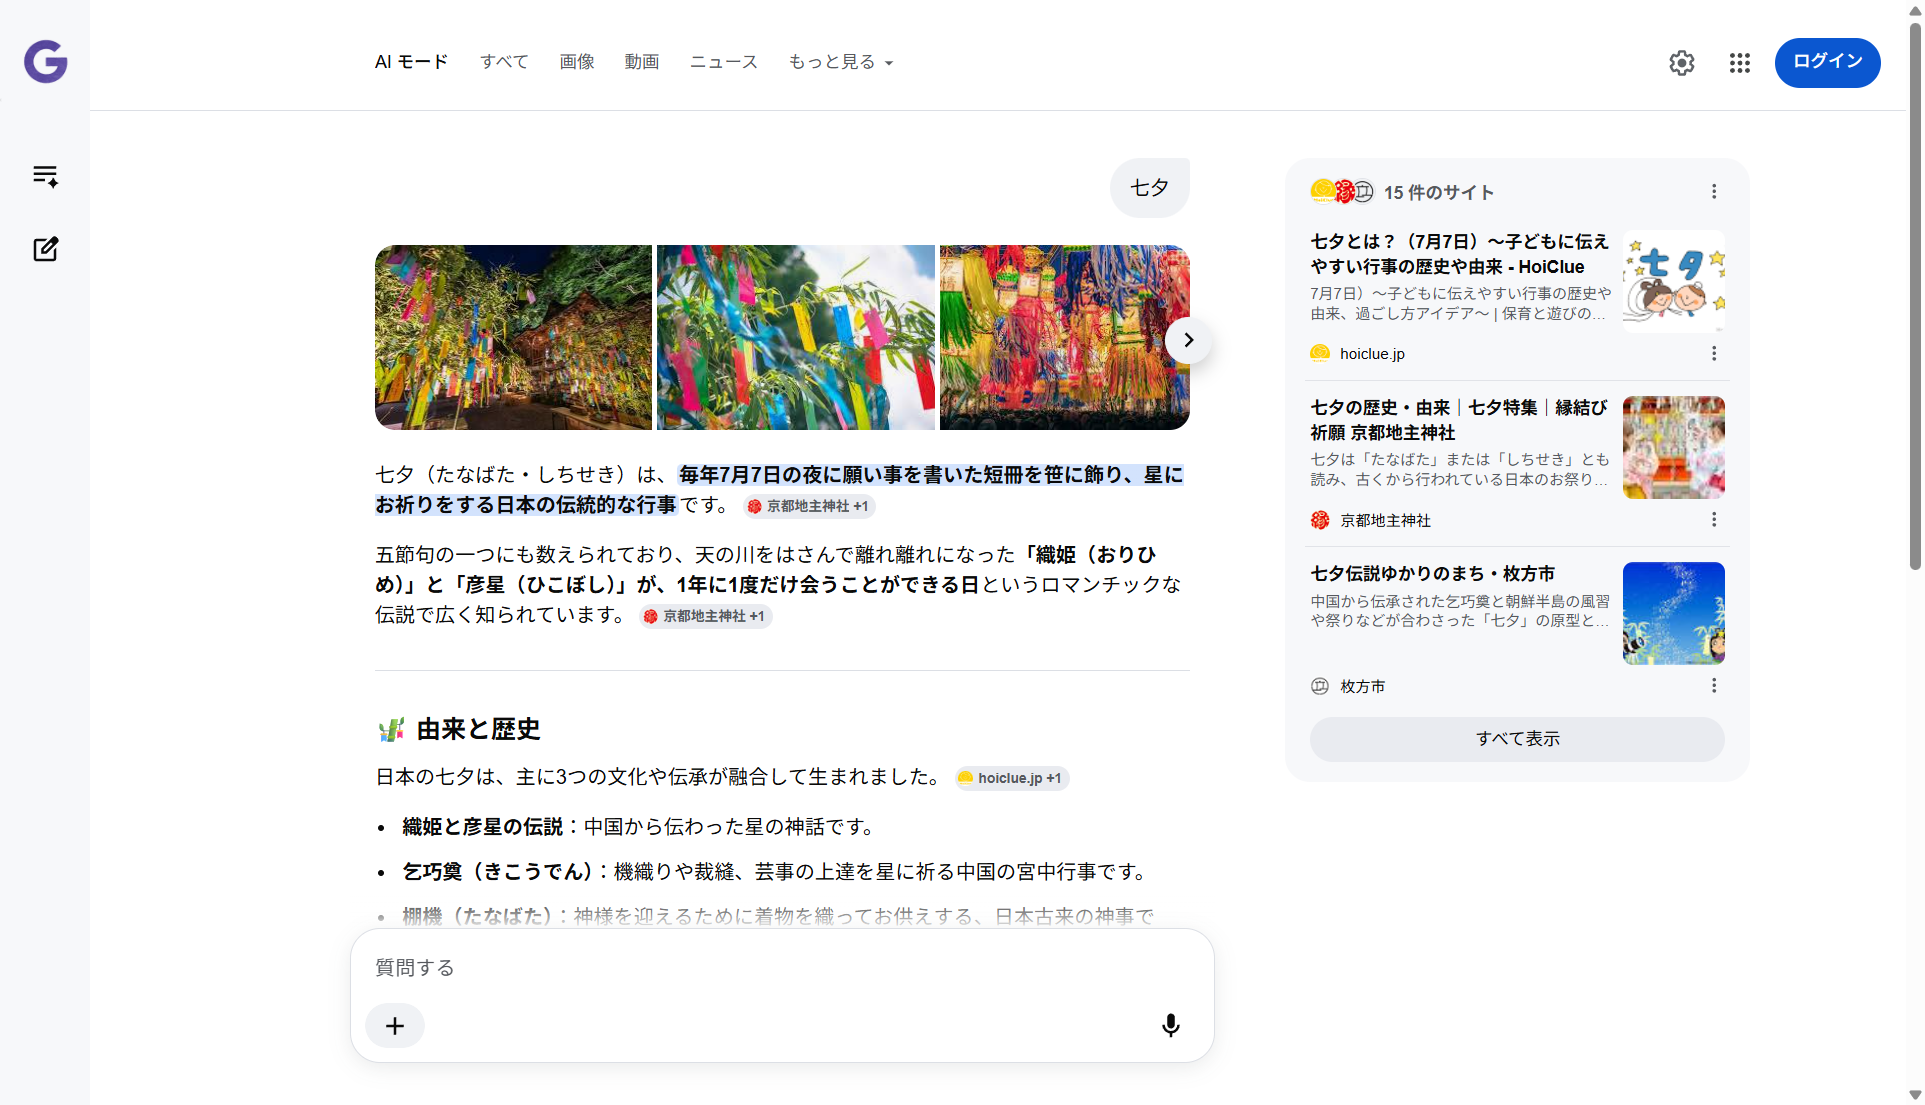This screenshot has height=1105, width=1925.
Task: Switch to the ニュース tab
Action: pos(724,62)
